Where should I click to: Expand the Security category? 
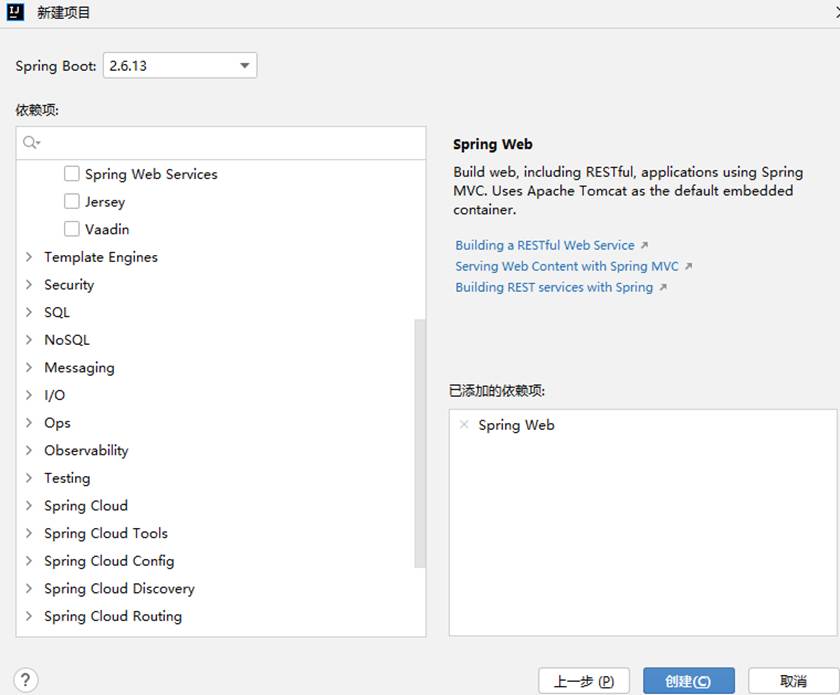coord(29,285)
